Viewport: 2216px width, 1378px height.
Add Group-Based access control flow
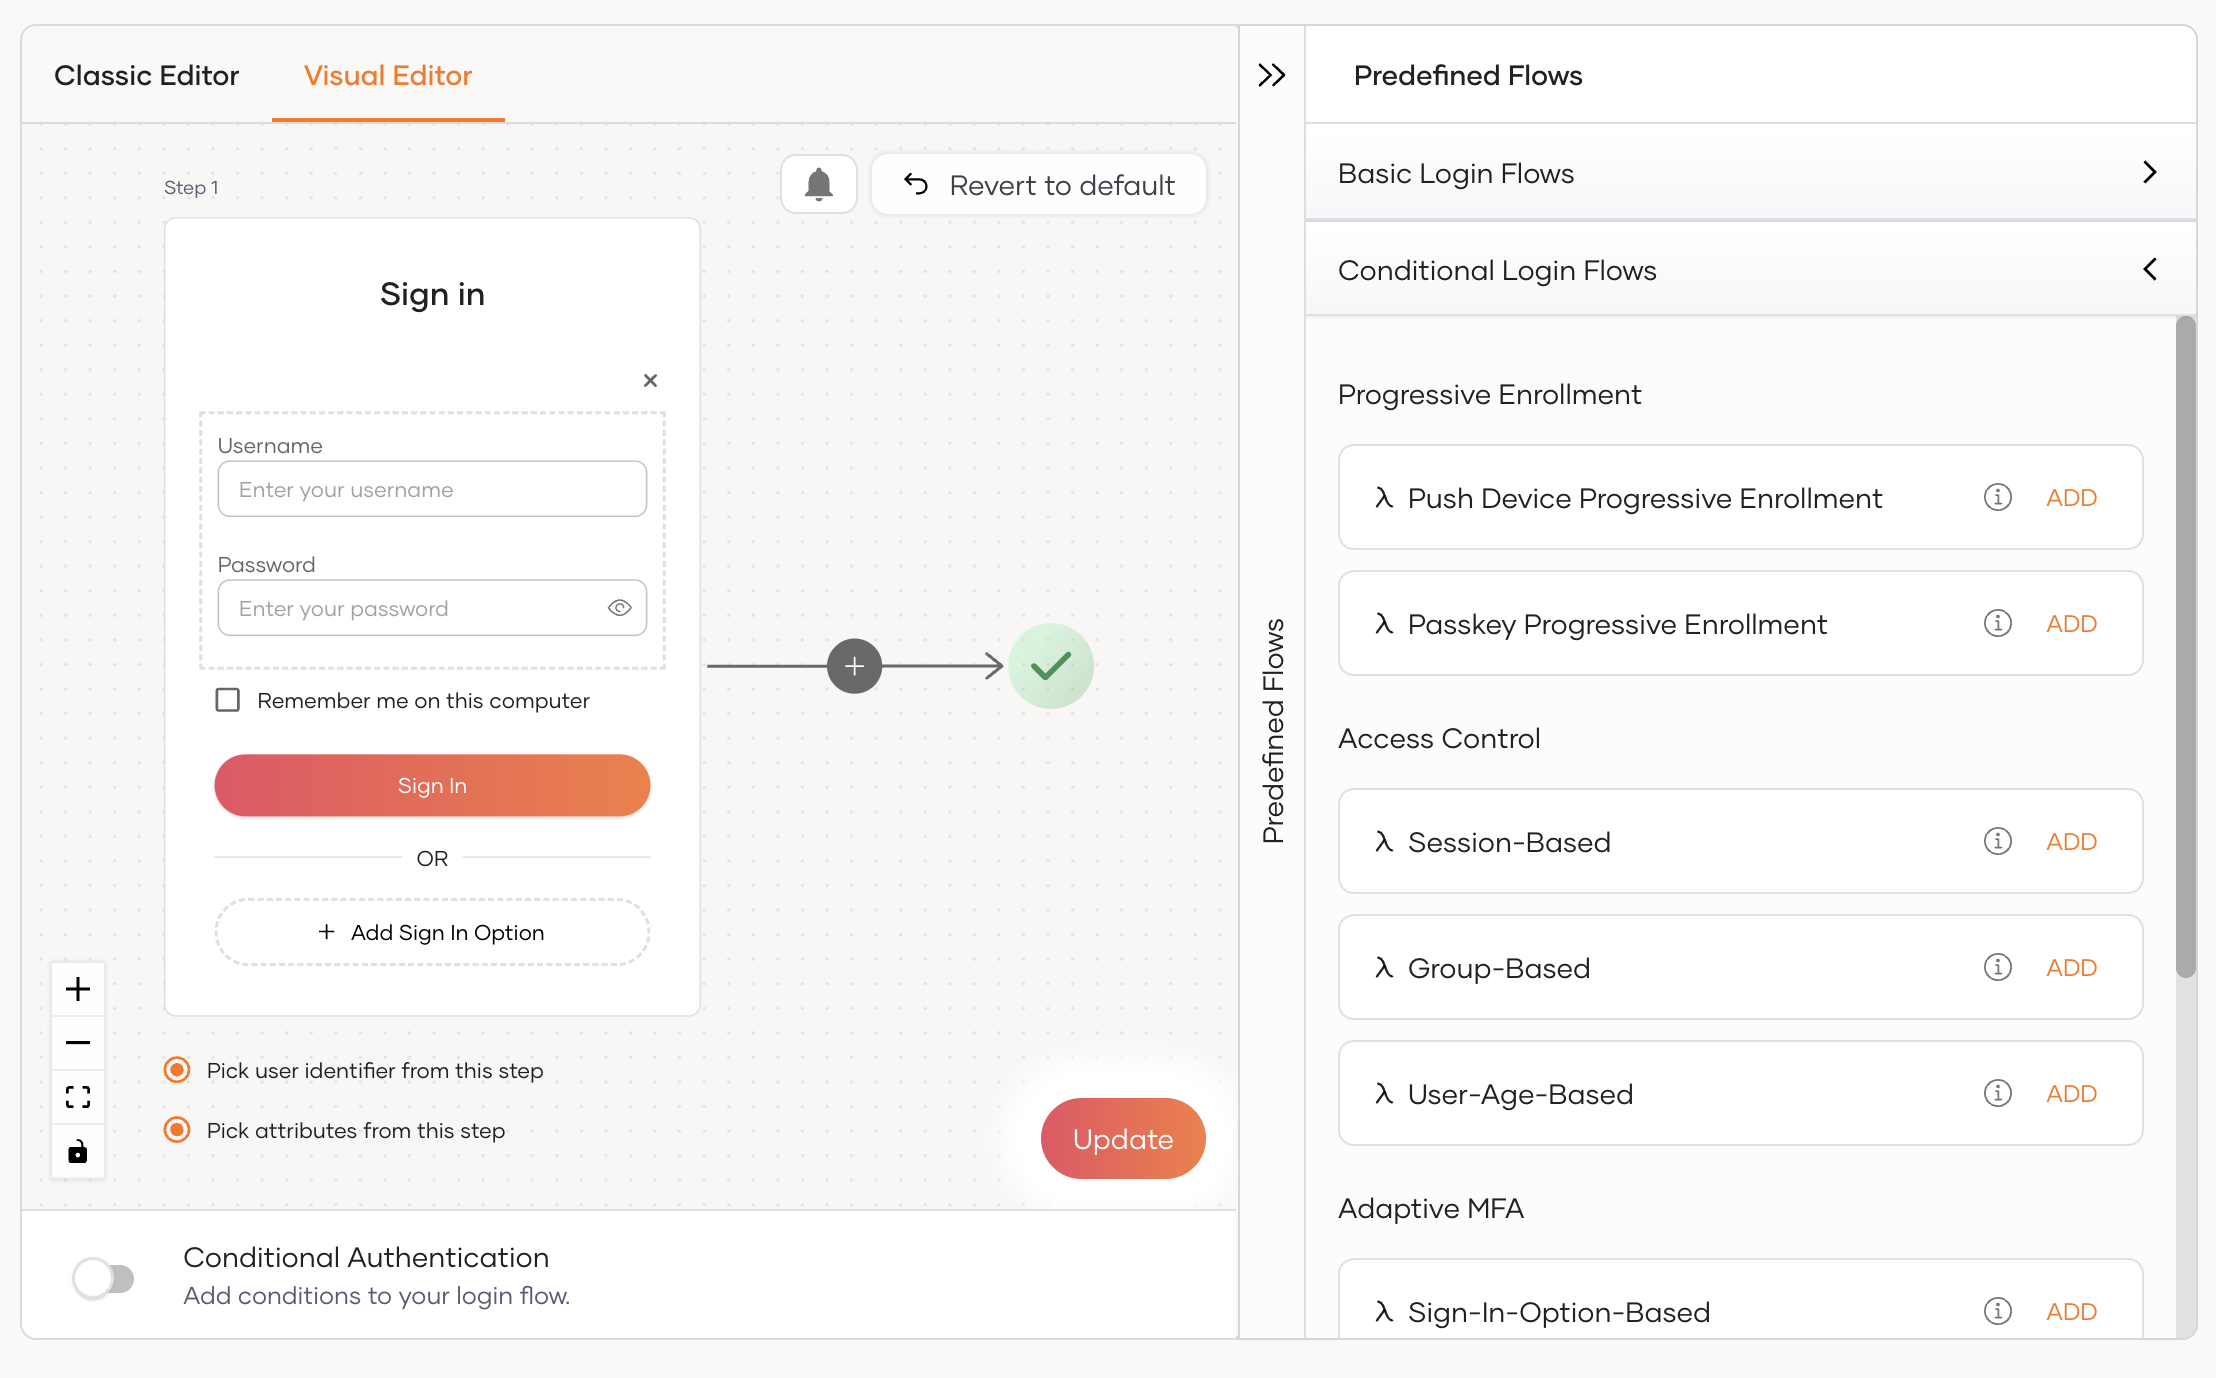point(2071,967)
